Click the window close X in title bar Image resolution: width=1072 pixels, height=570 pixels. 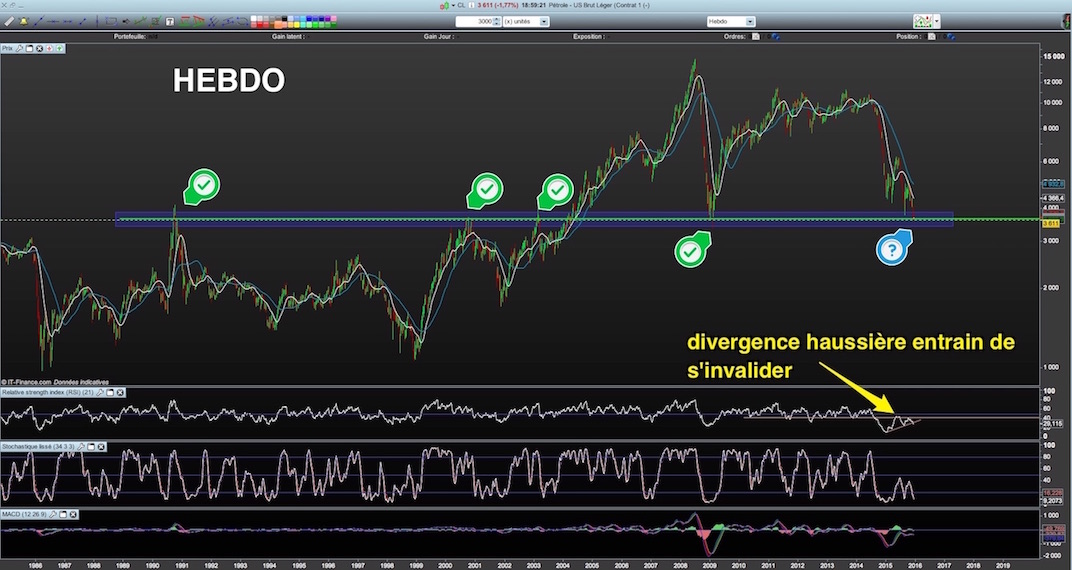4,5
